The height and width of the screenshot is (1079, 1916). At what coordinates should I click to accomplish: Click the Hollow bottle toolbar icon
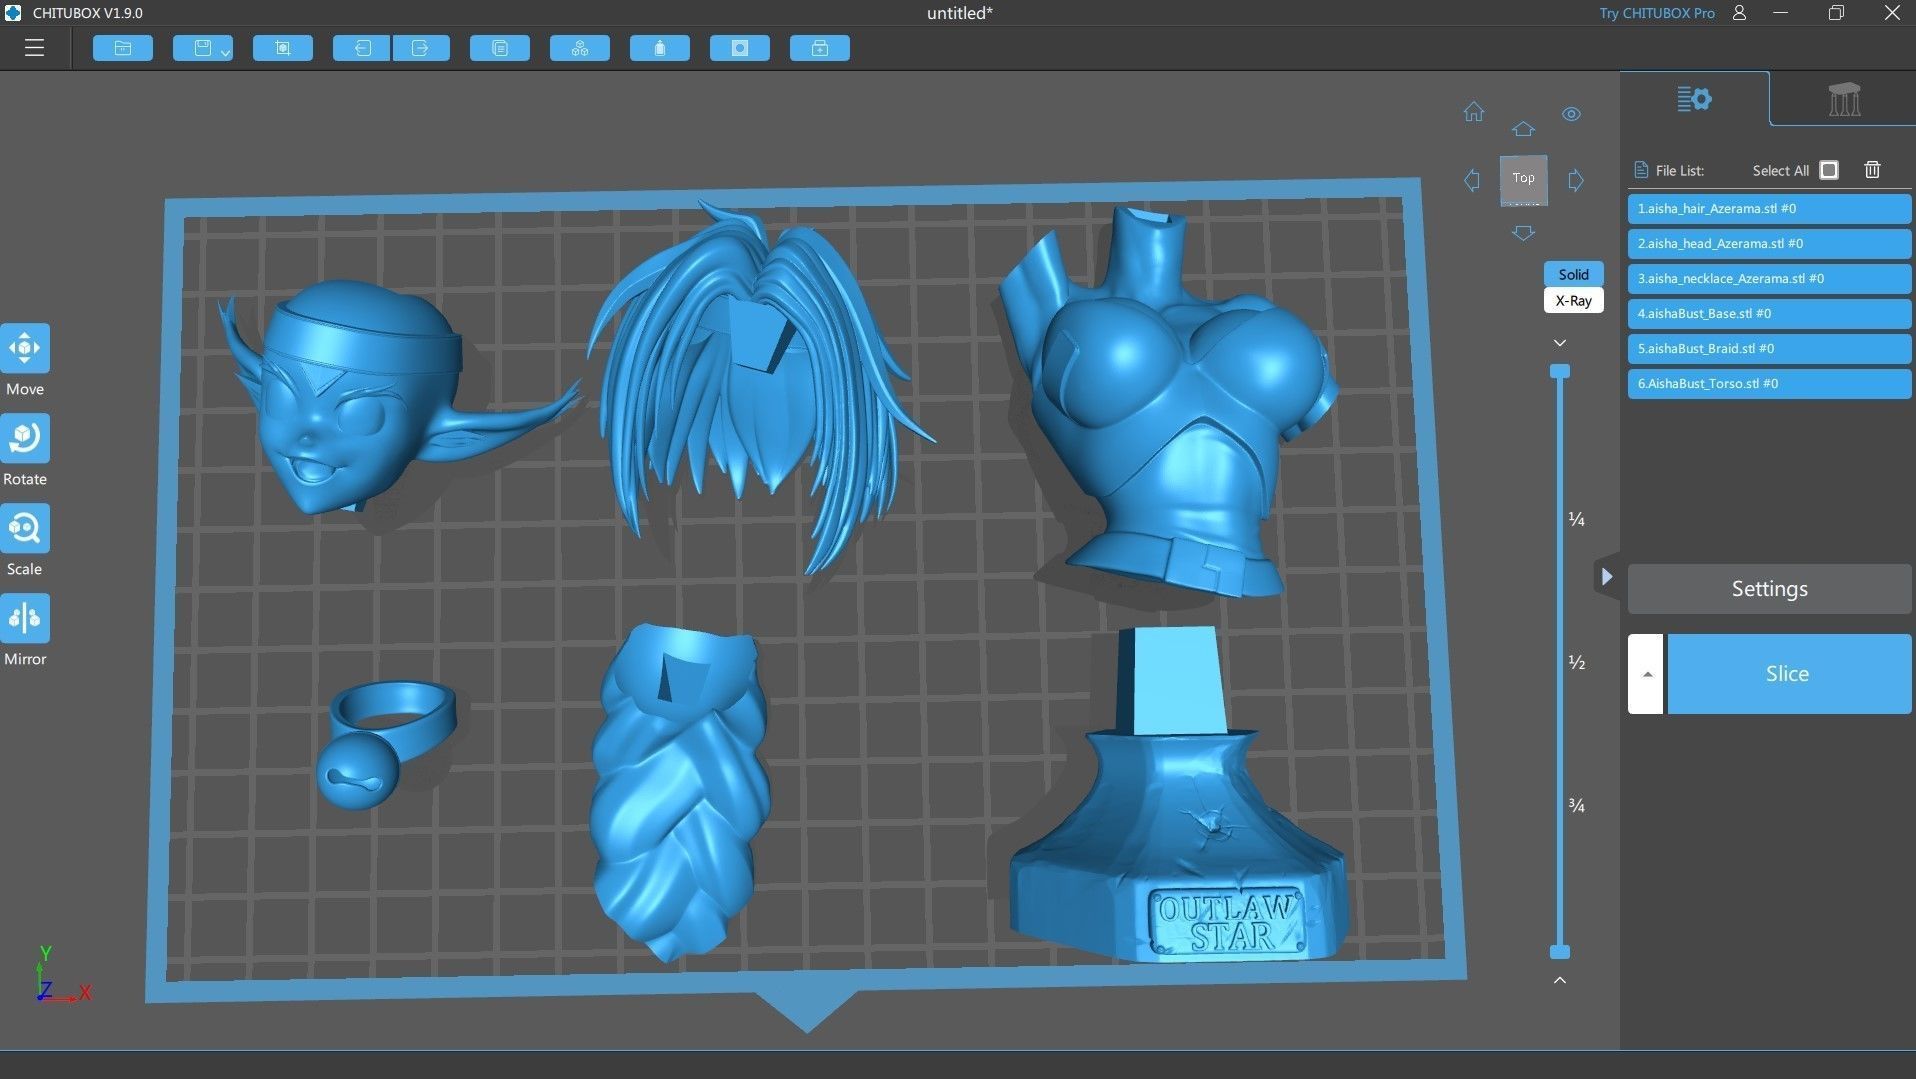[x=660, y=48]
